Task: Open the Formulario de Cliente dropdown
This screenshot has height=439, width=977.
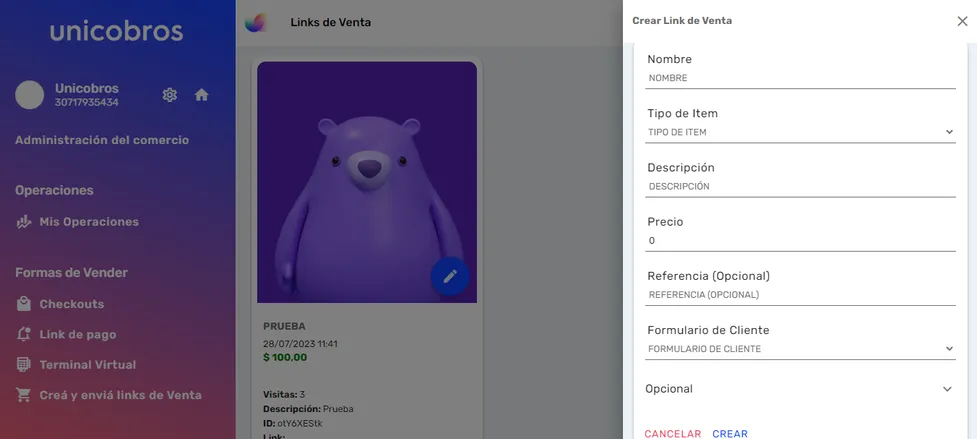Action: [800, 349]
